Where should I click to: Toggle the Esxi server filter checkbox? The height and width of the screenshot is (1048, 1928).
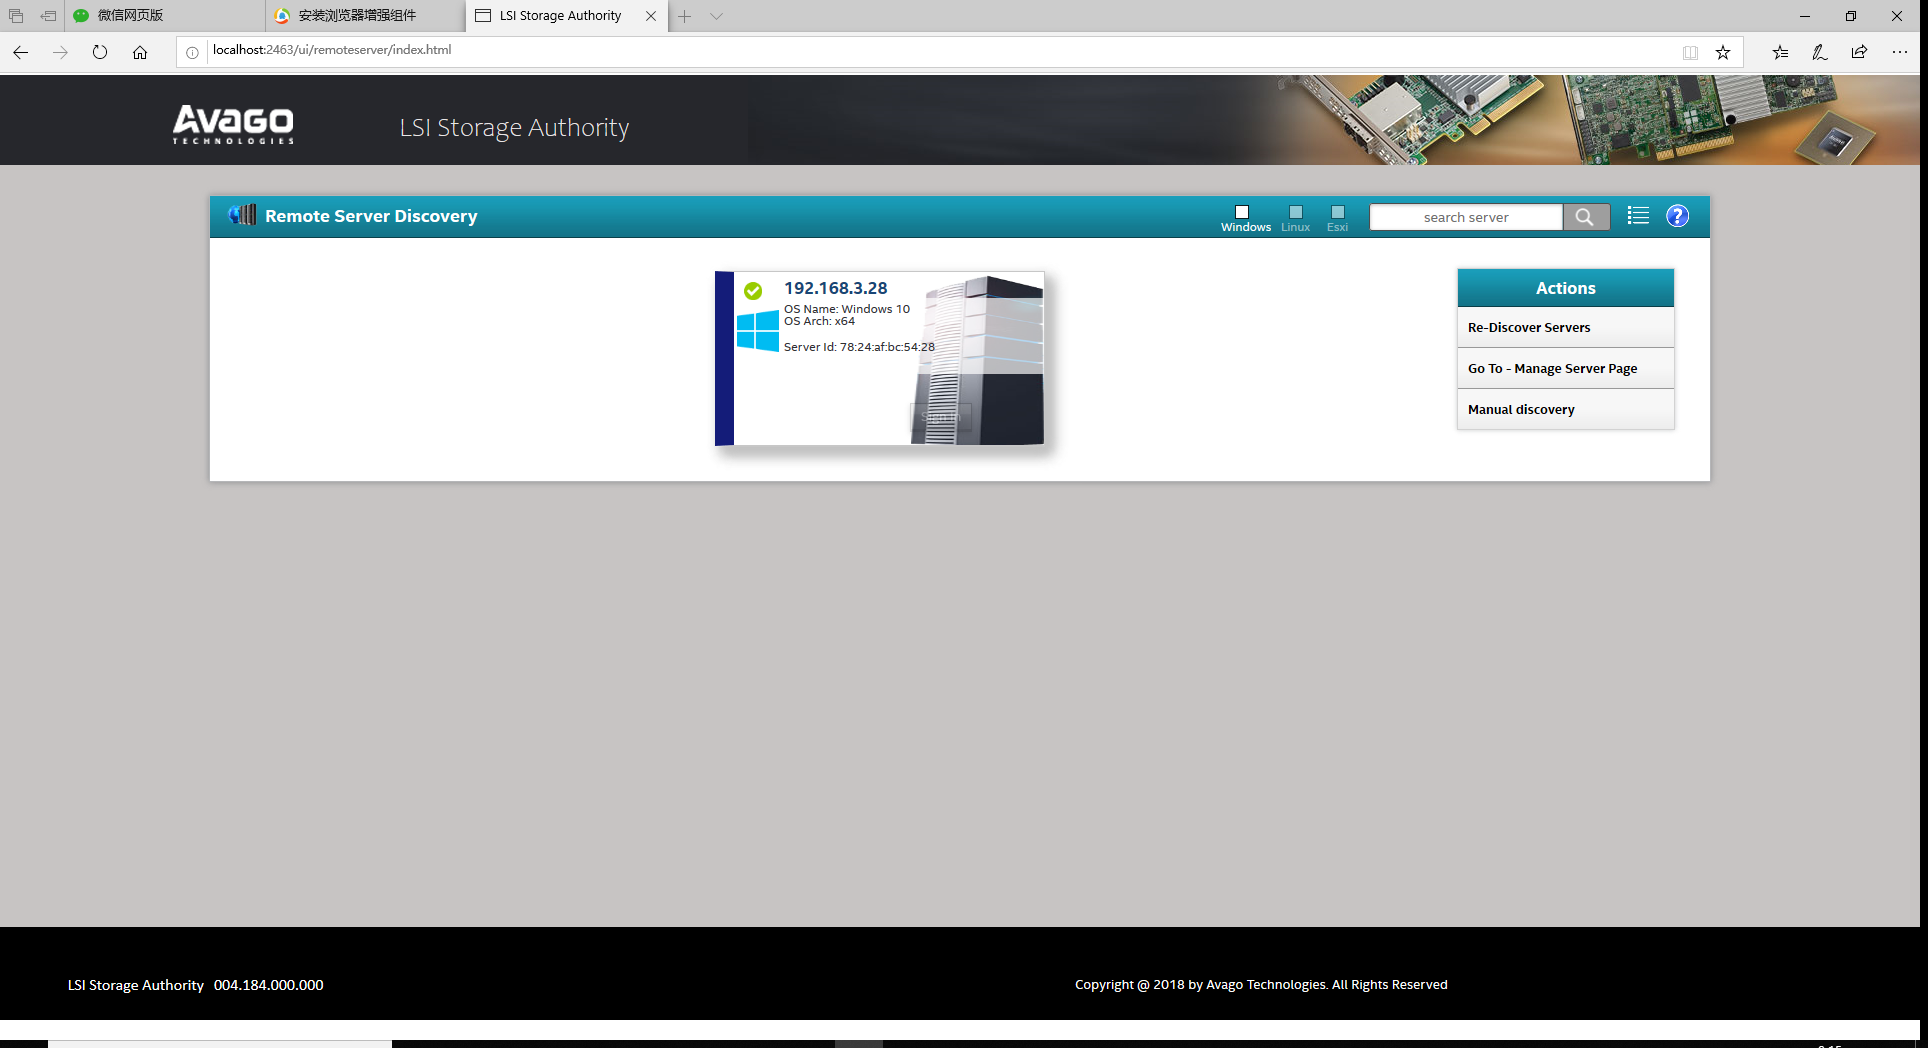coord(1338,212)
